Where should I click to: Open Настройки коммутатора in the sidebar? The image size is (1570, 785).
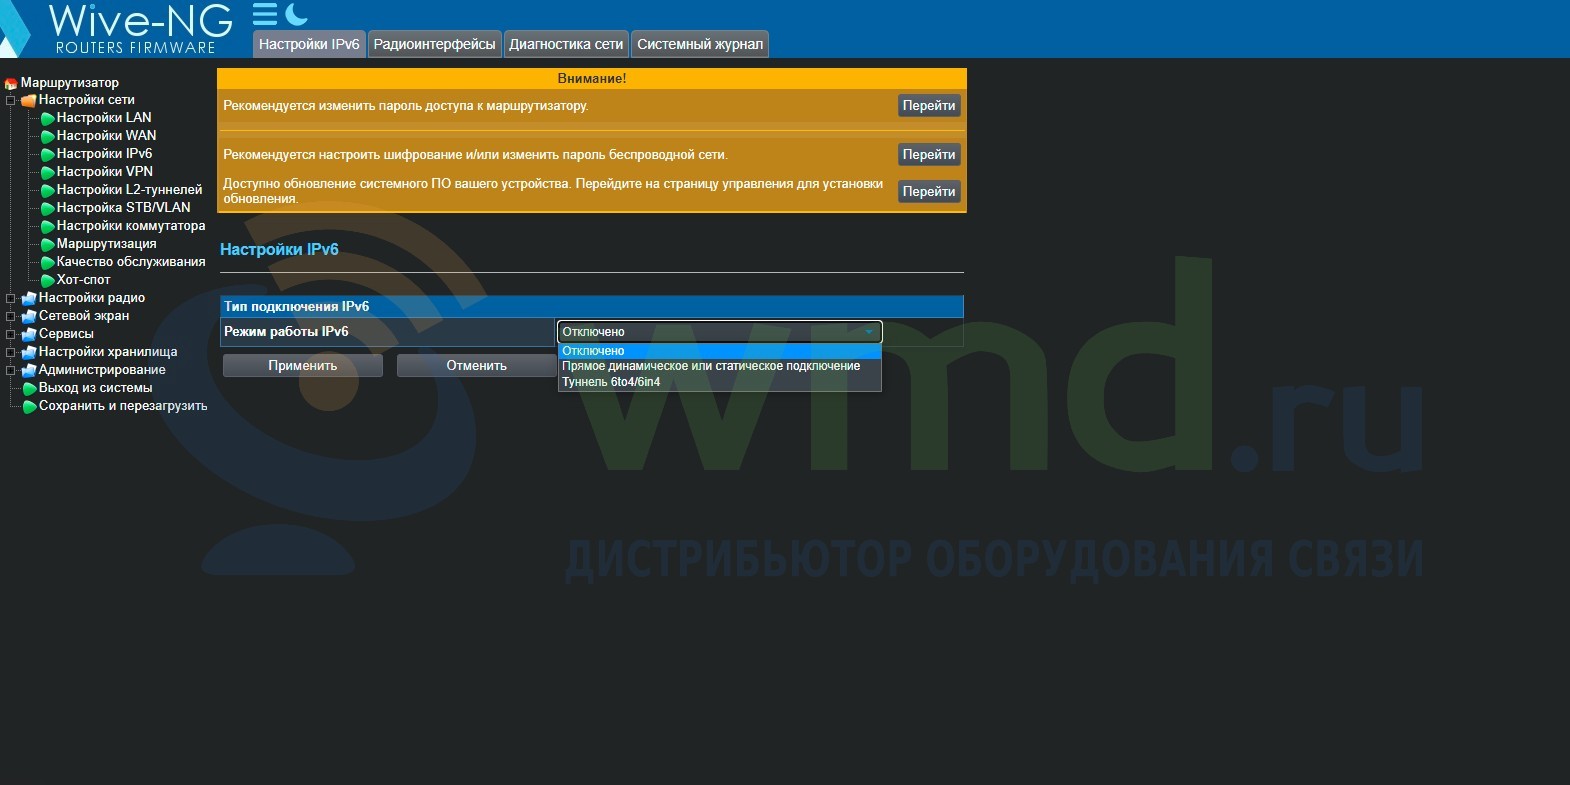click(131, 226)
